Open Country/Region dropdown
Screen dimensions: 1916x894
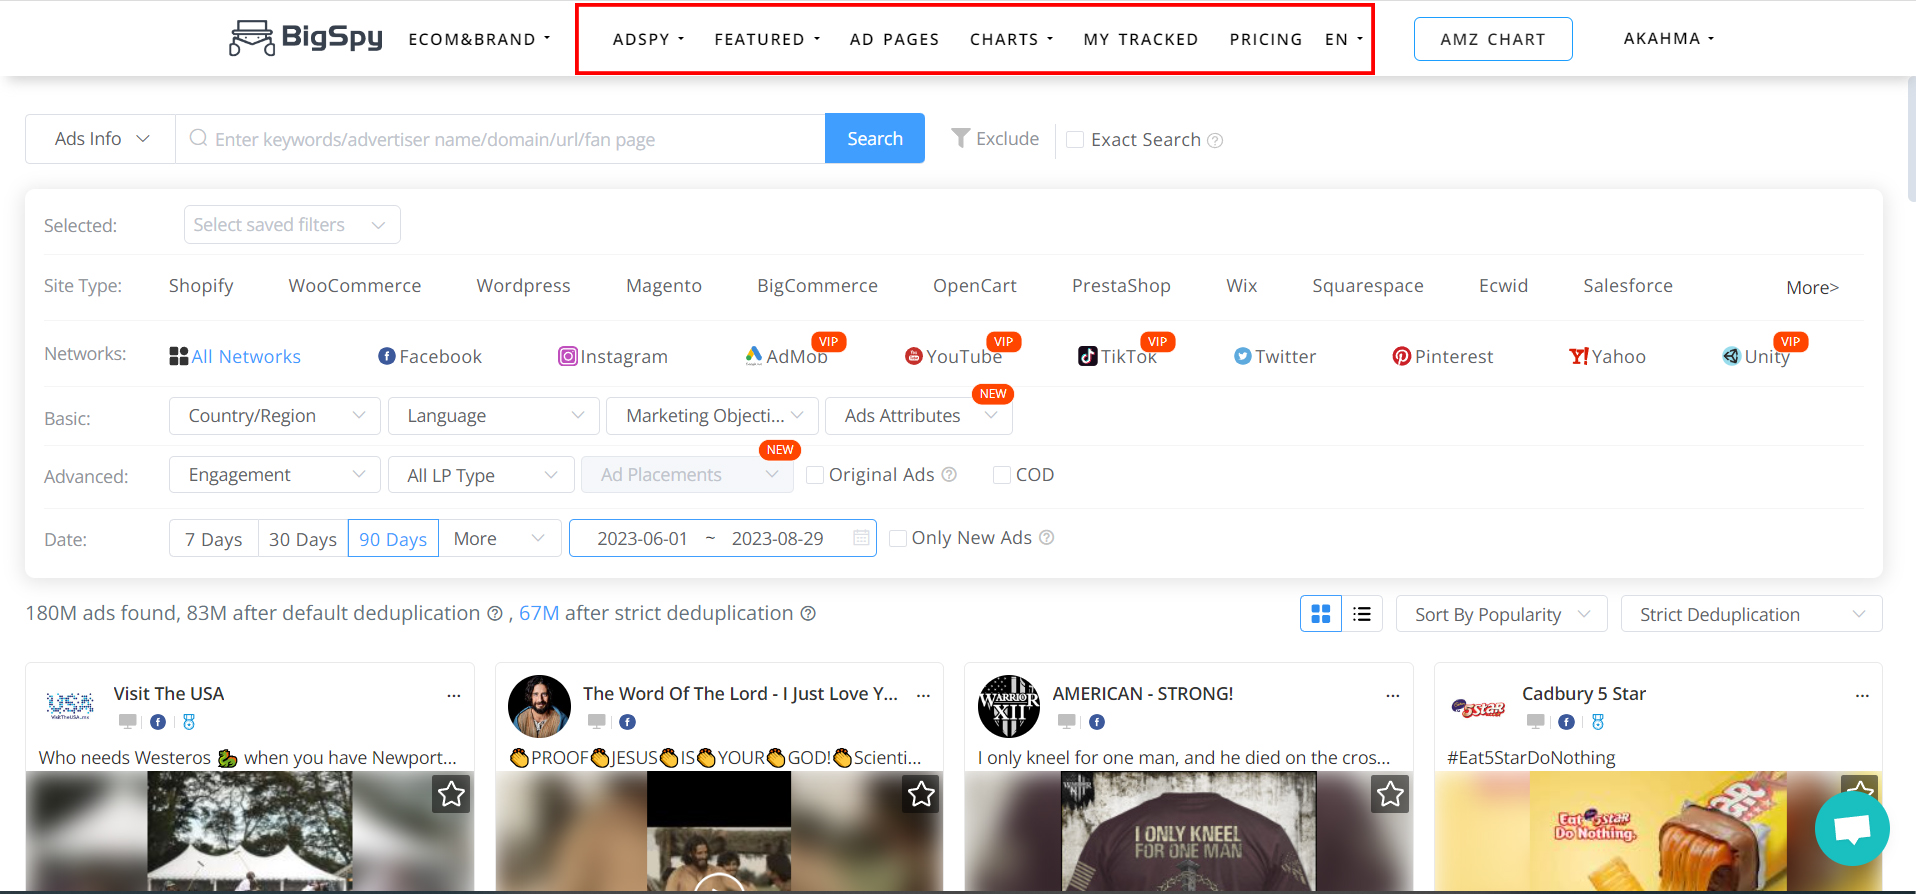tap(275, 416)
